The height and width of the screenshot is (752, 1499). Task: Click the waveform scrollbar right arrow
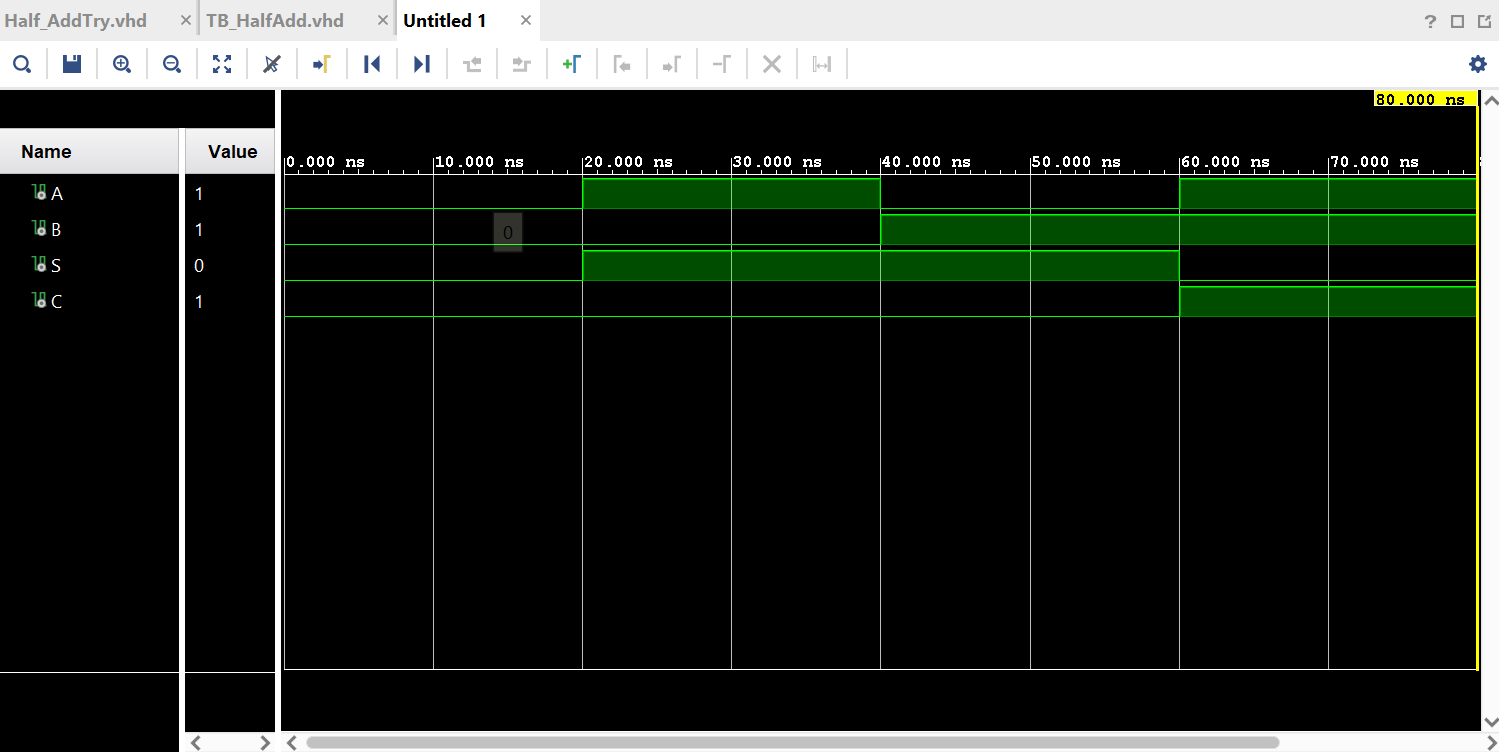click(1468, 743)
